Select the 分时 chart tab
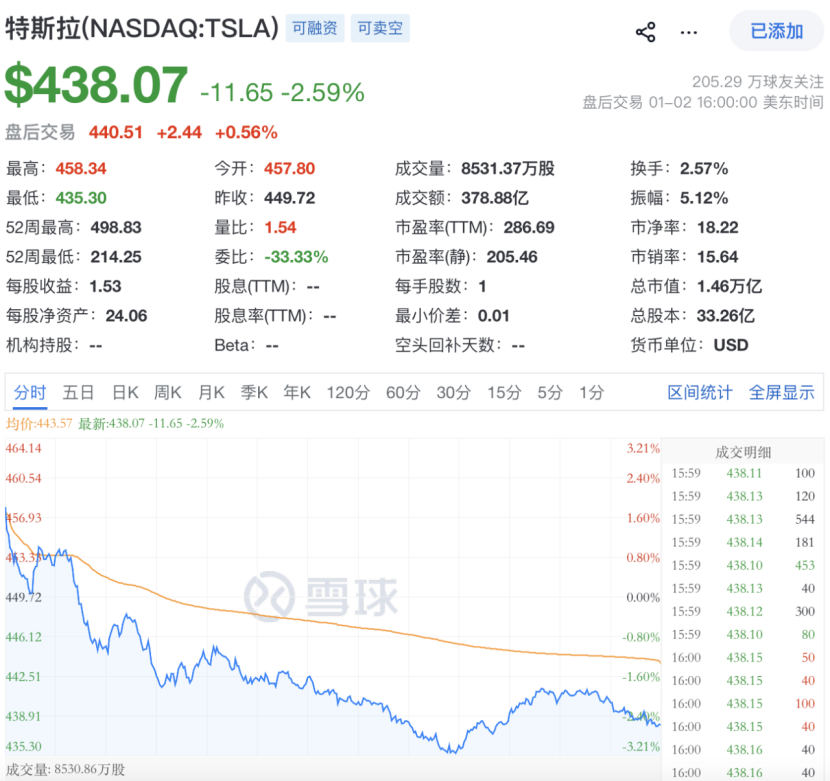 pyautogui.click(x=30, y=392)
